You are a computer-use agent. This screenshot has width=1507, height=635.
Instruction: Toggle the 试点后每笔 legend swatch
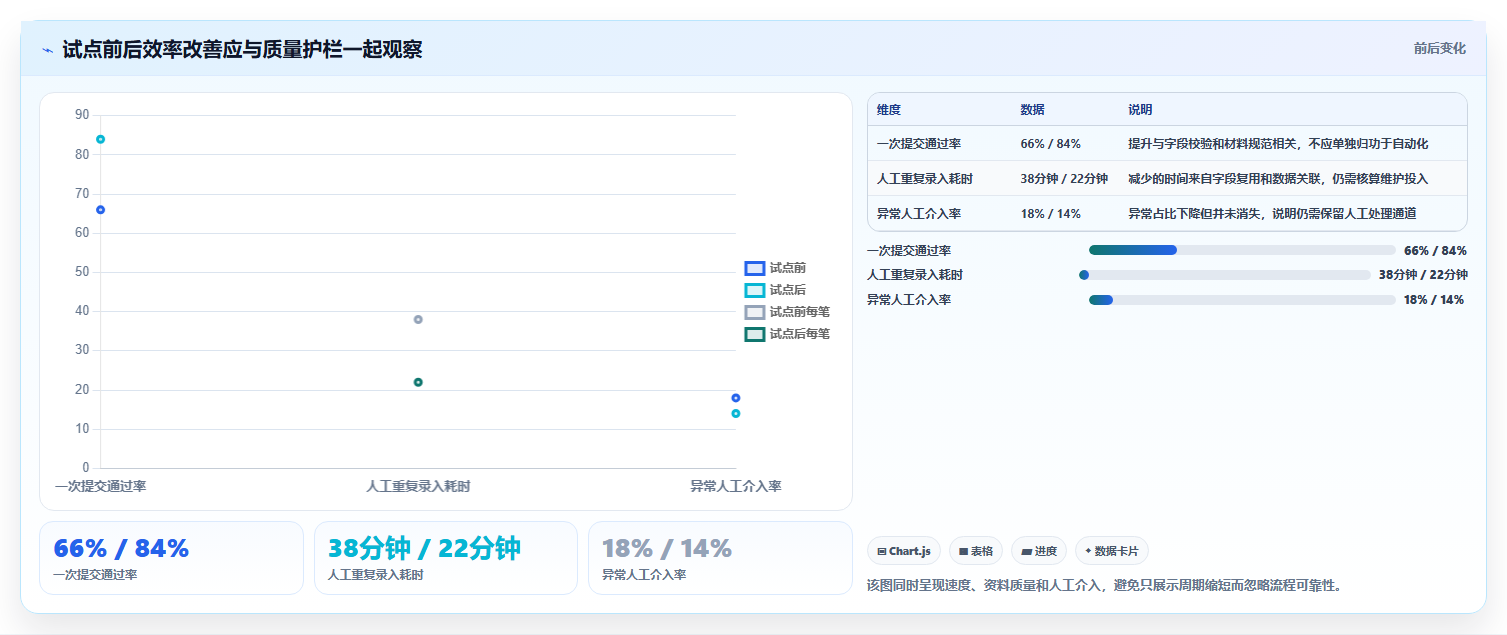coord(755,334)
